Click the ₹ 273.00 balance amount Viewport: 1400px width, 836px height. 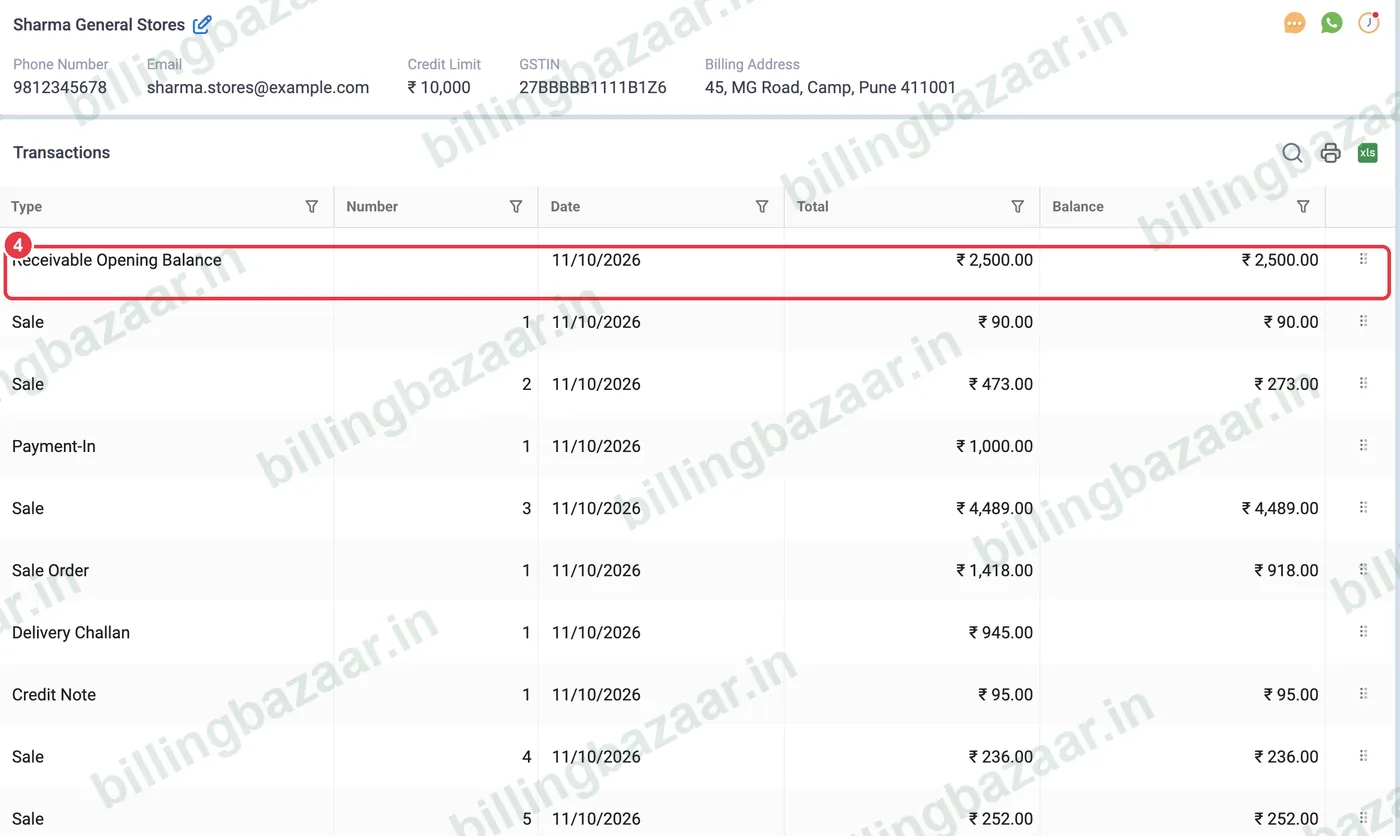(1286, 384)
